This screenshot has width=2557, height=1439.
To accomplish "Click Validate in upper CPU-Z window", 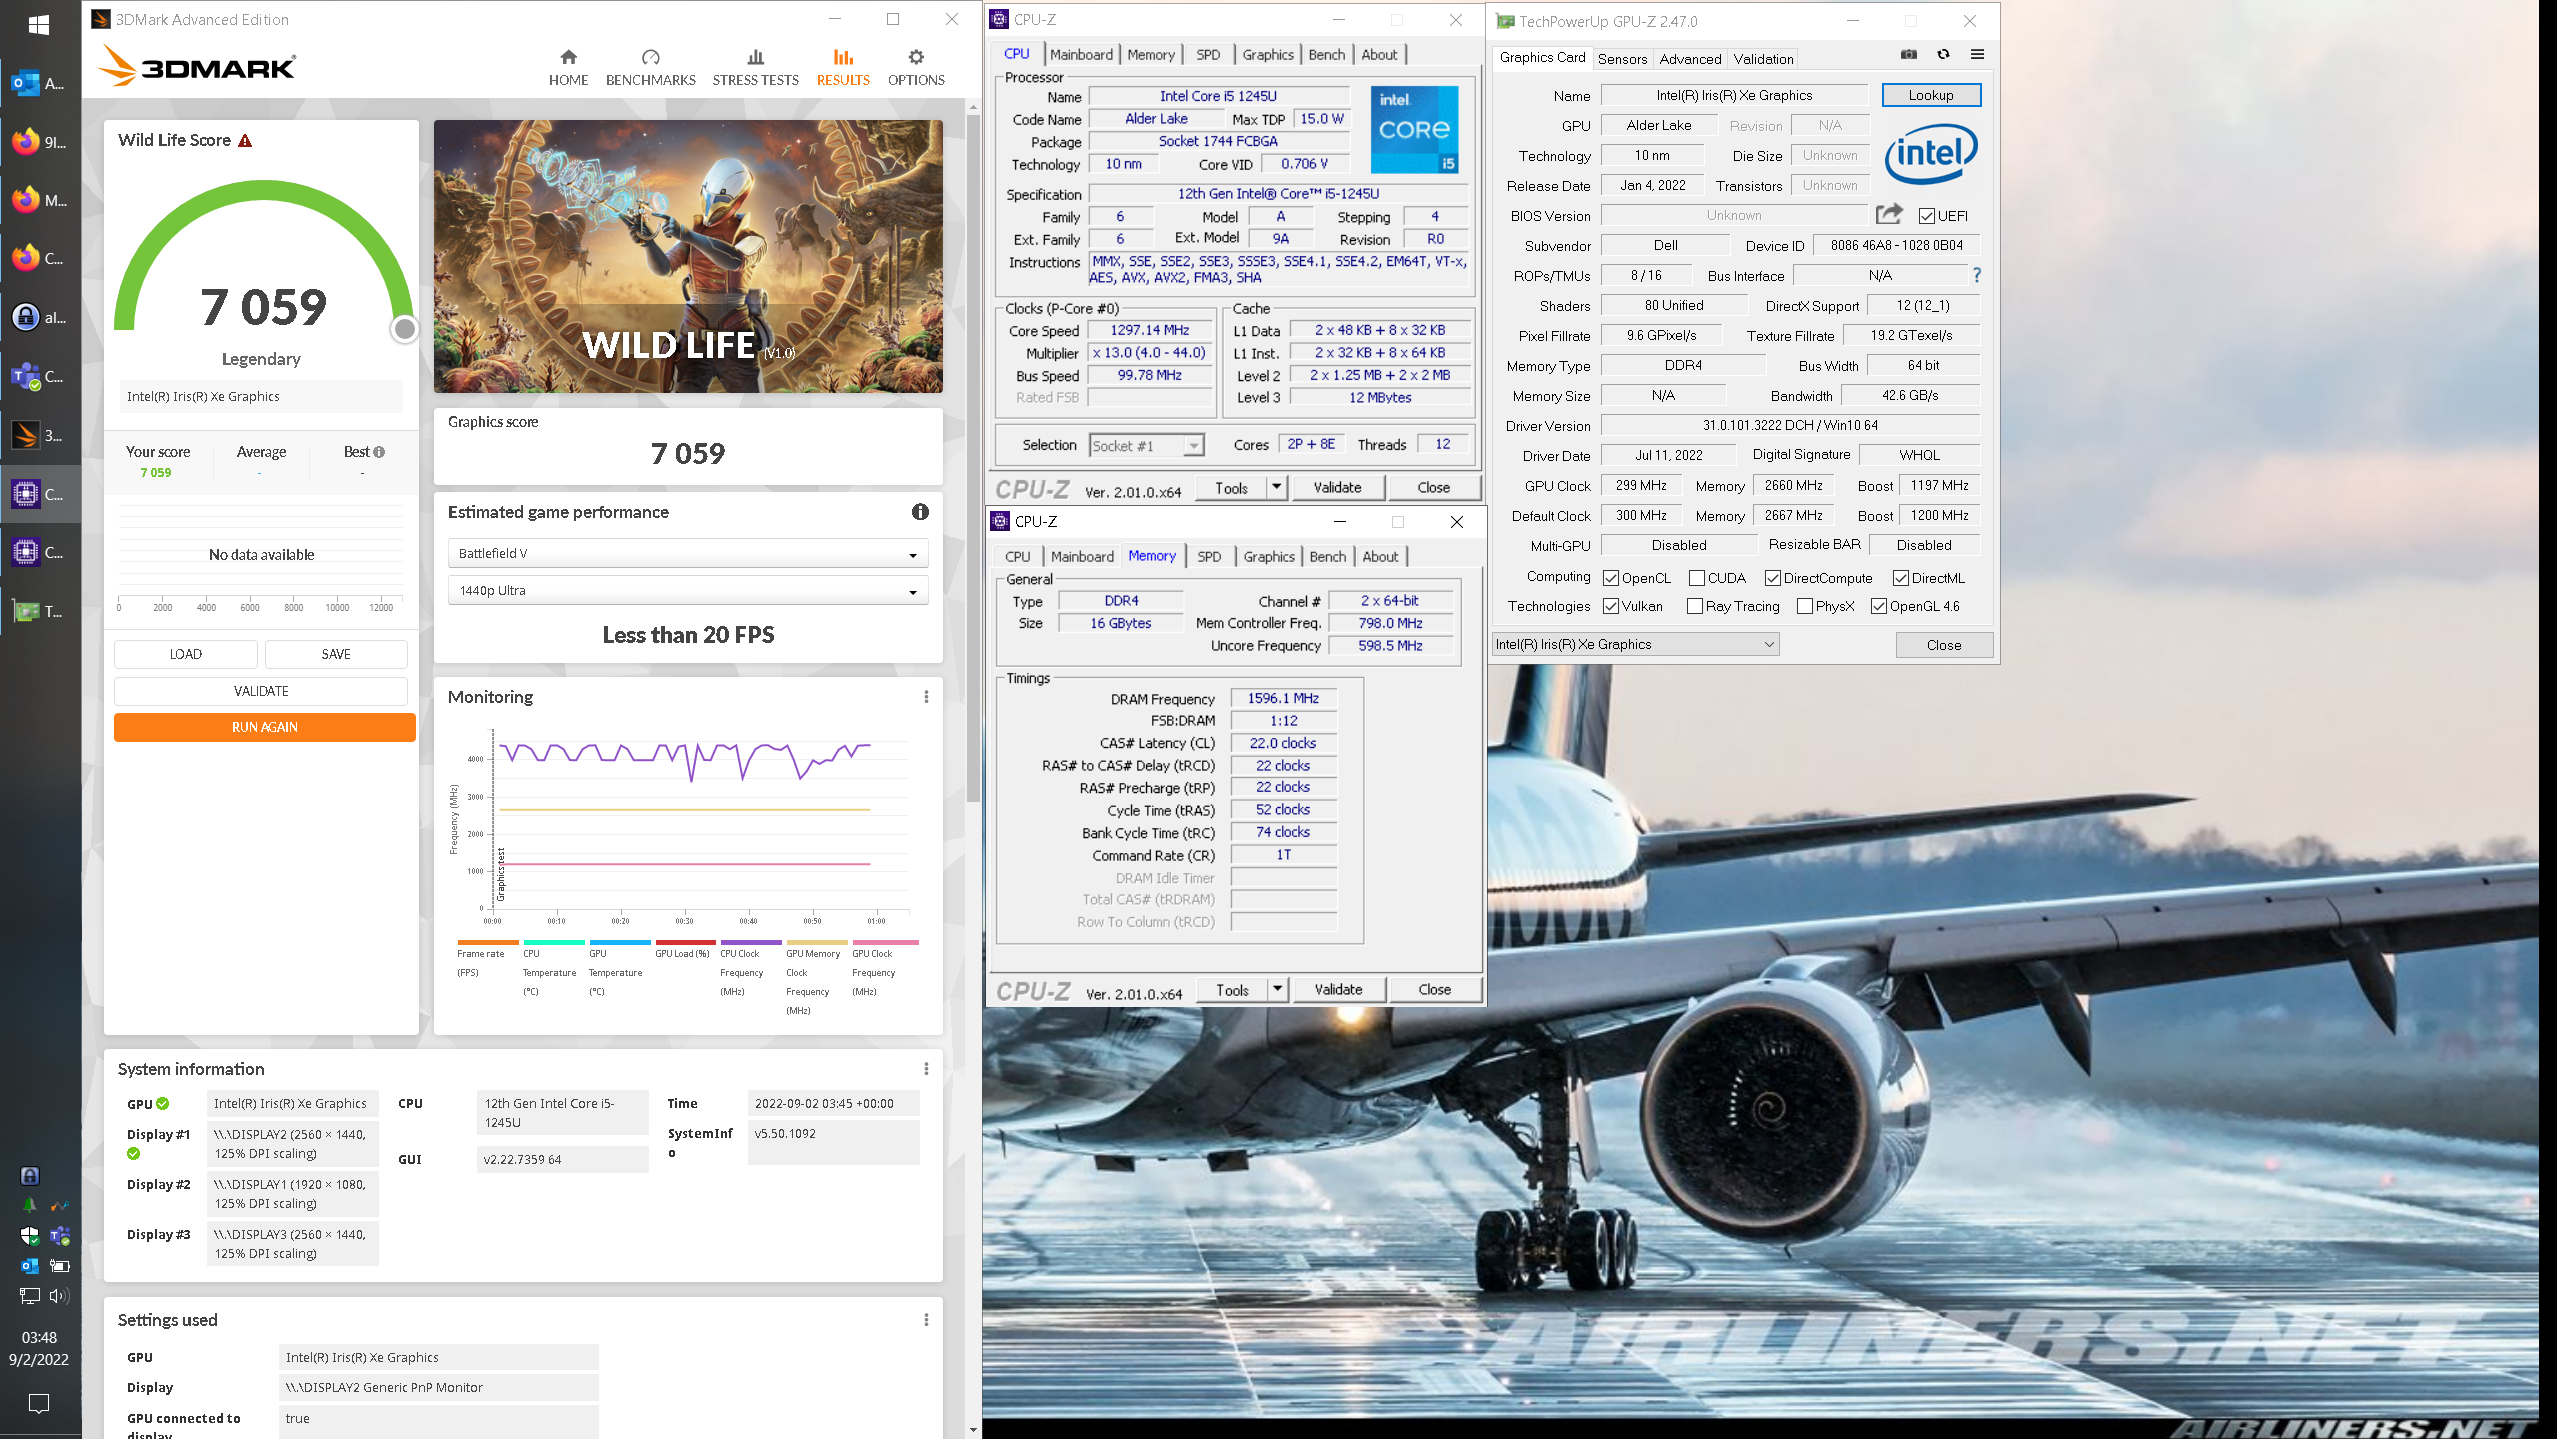I will tap(1337, 487).
